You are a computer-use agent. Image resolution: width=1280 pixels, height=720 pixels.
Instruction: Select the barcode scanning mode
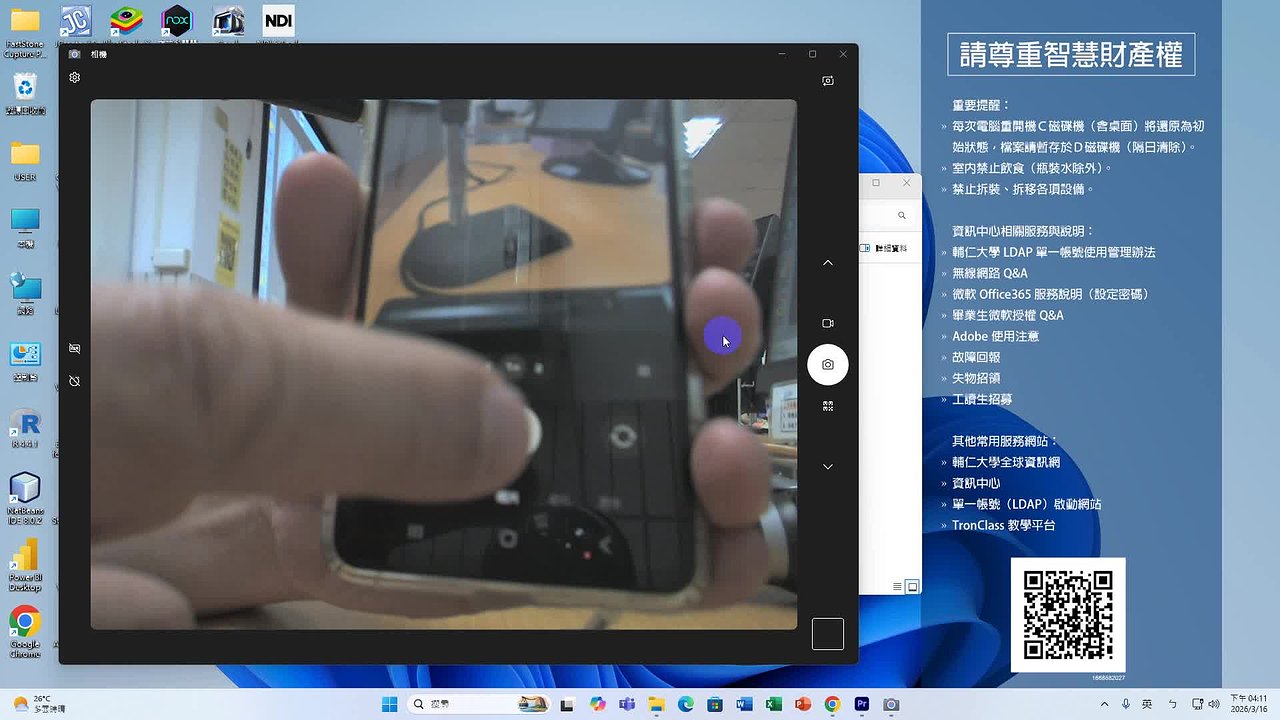pos(828,405)
